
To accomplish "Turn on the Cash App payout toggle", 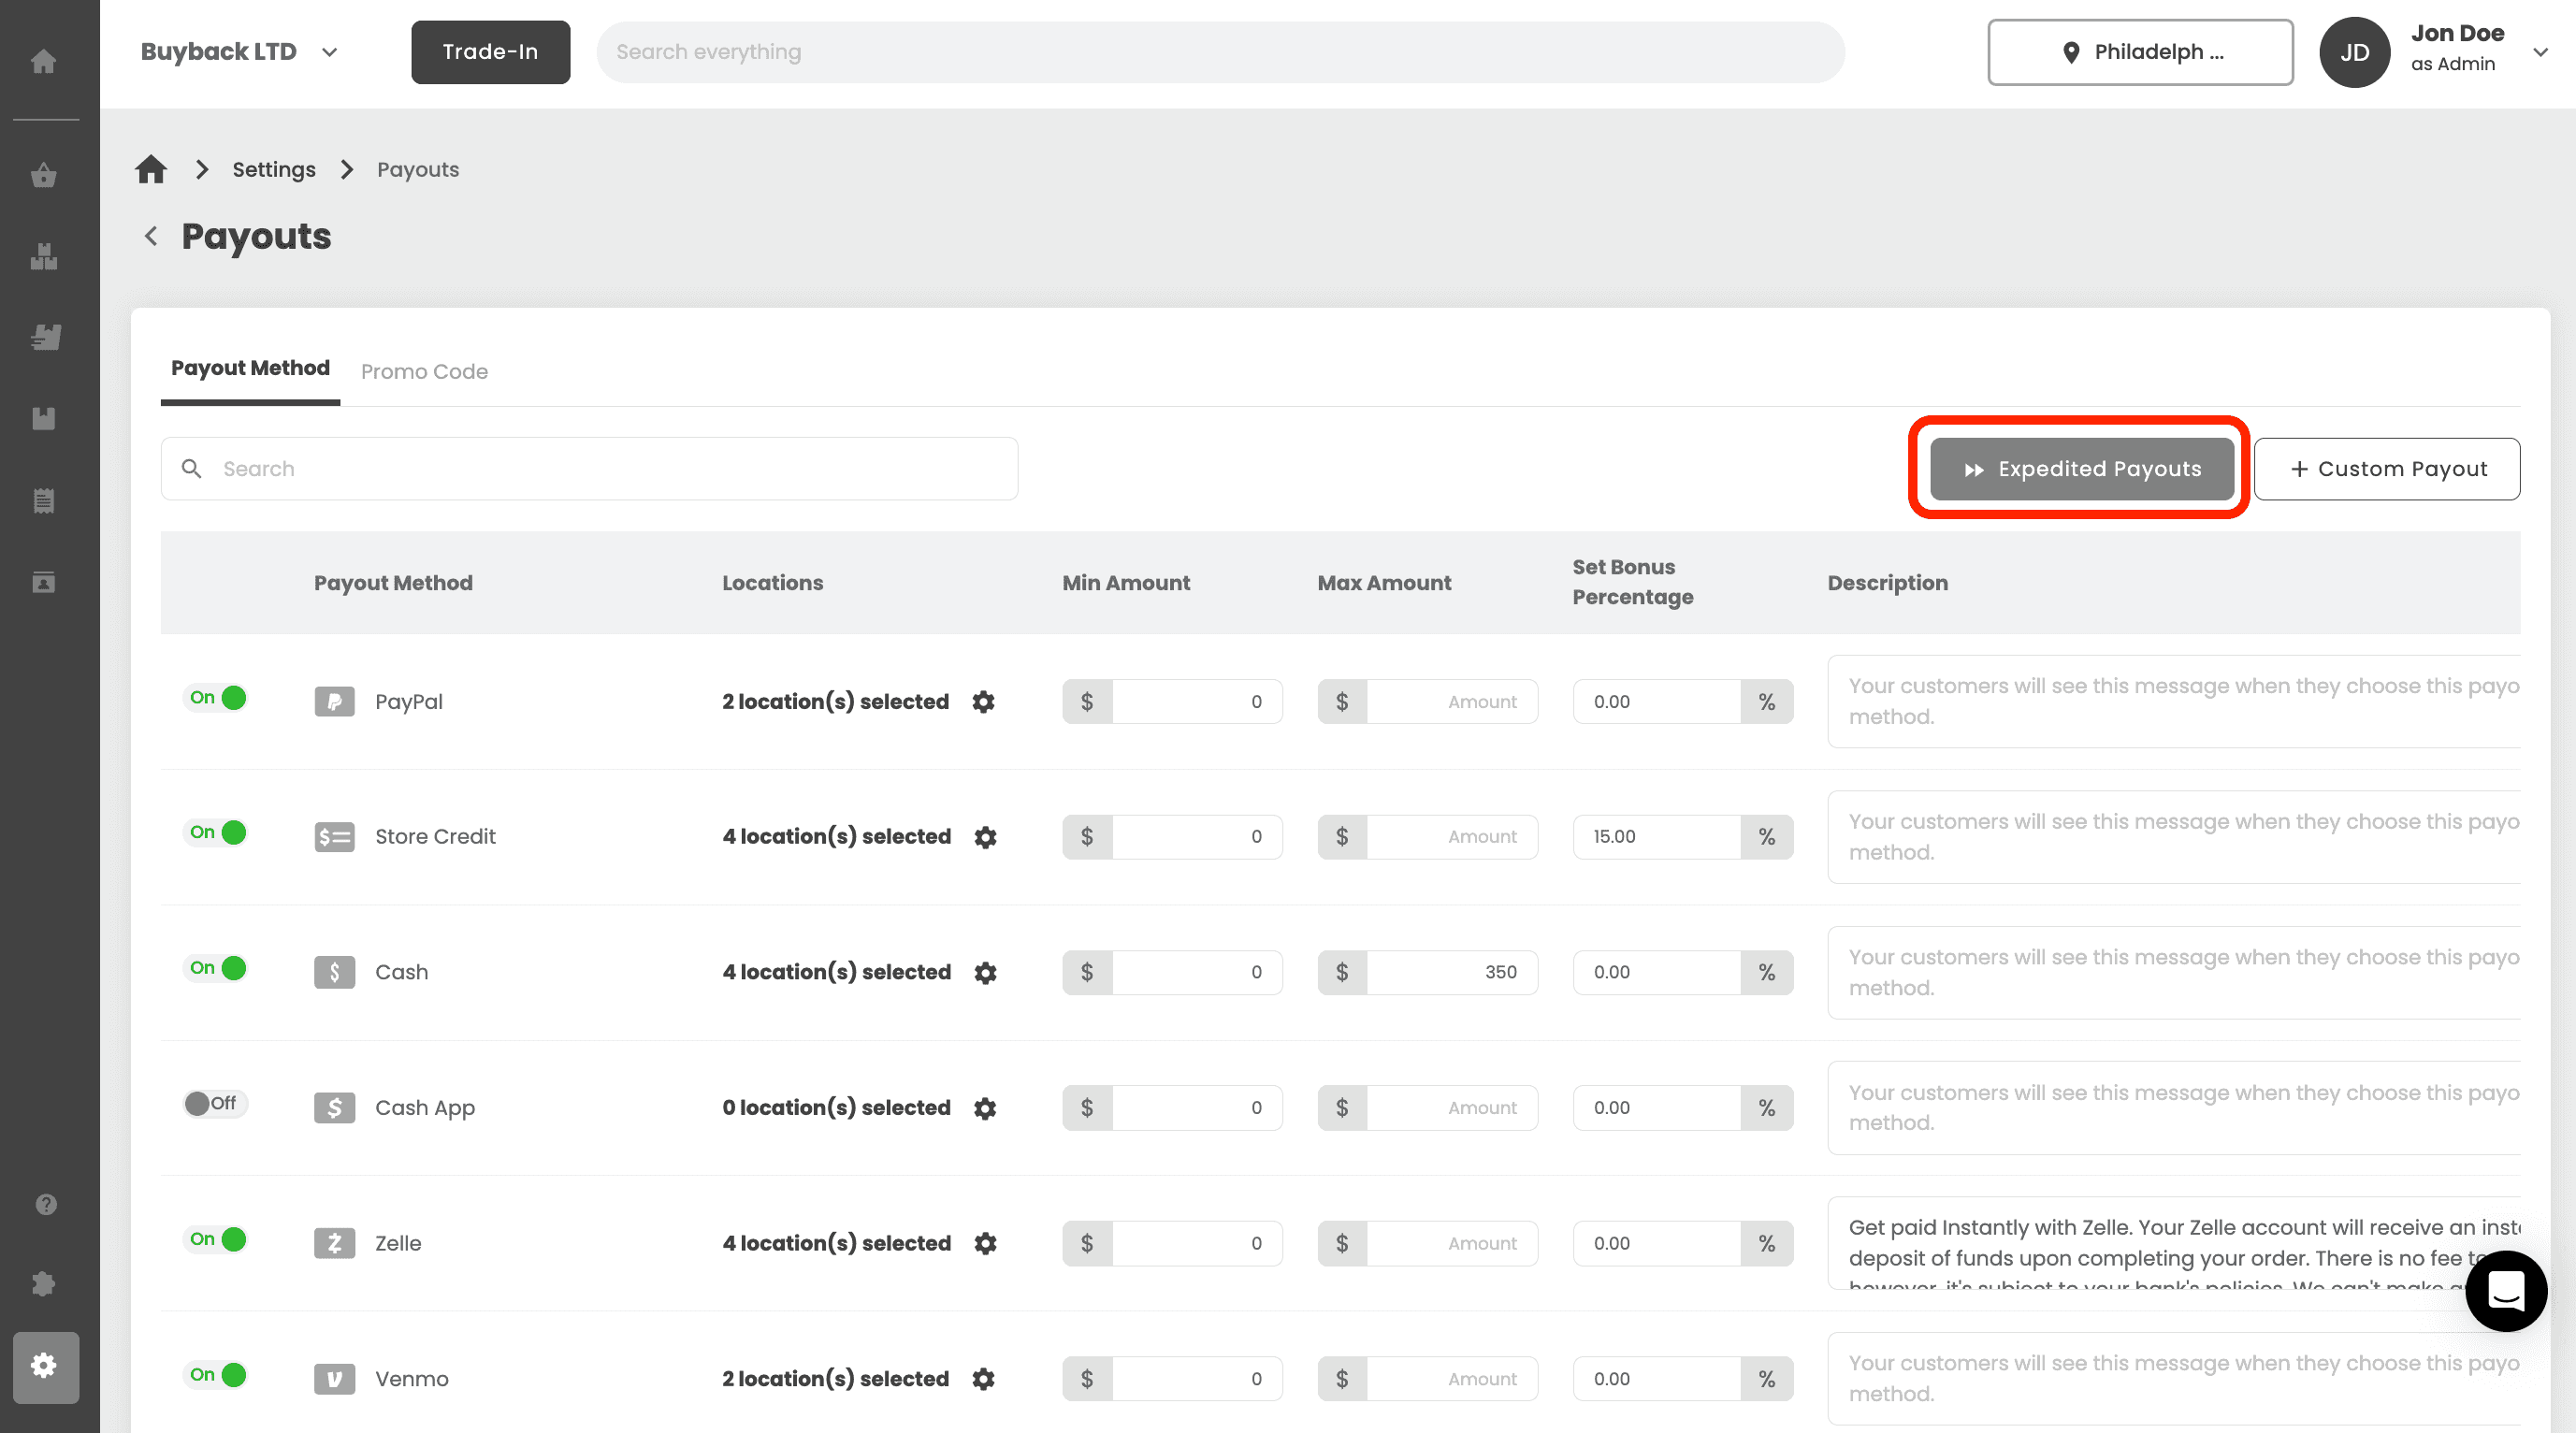I will 216,1103.
